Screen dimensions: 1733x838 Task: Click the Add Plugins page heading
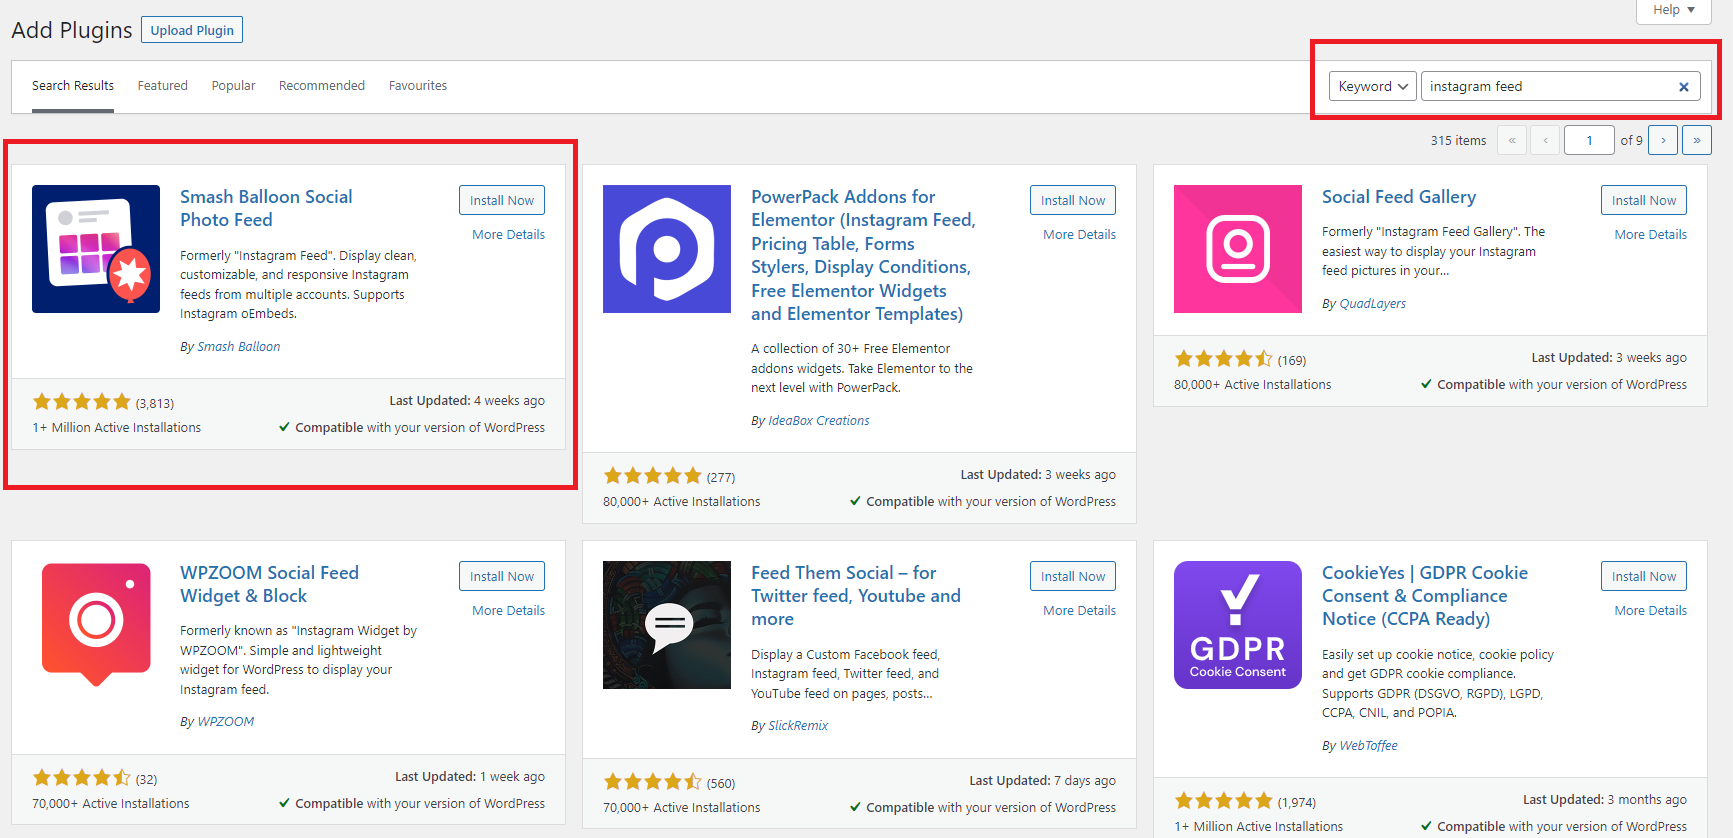click(x=72, y=30)
